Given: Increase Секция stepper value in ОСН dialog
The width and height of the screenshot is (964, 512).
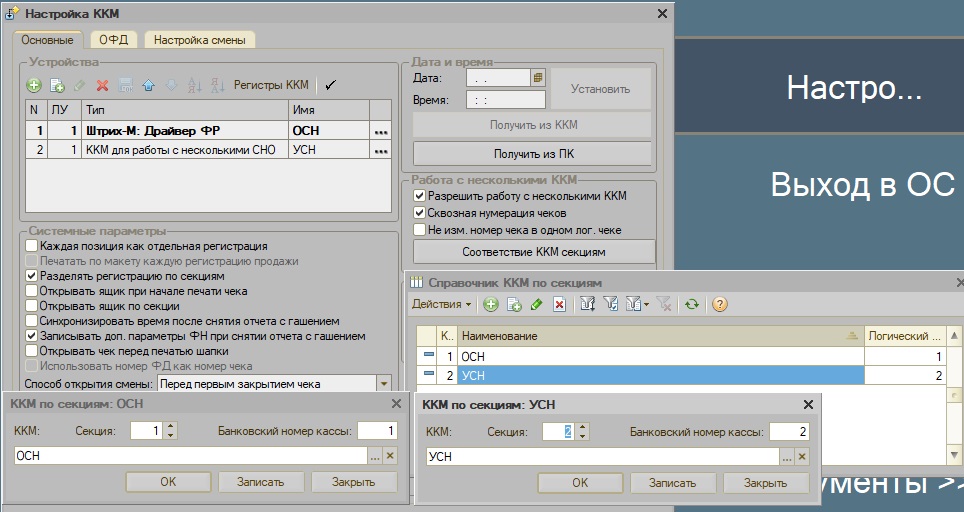Looking at the screenshot, I should pyautogui.click(x=170, y=426).
